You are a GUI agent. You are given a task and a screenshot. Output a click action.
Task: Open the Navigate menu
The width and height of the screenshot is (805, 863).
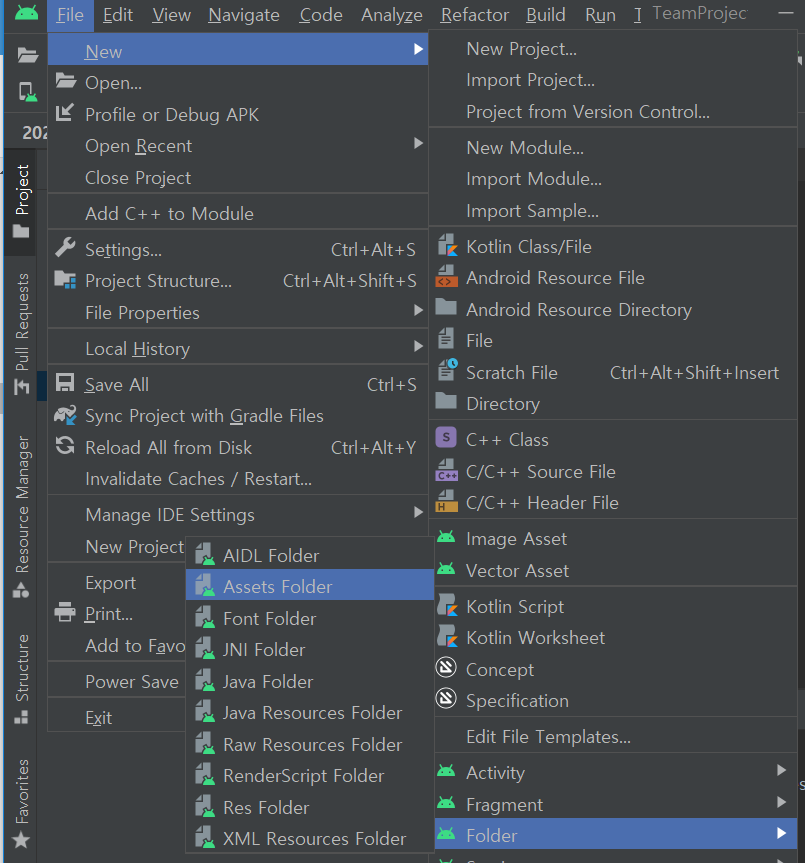click(244, 15)
